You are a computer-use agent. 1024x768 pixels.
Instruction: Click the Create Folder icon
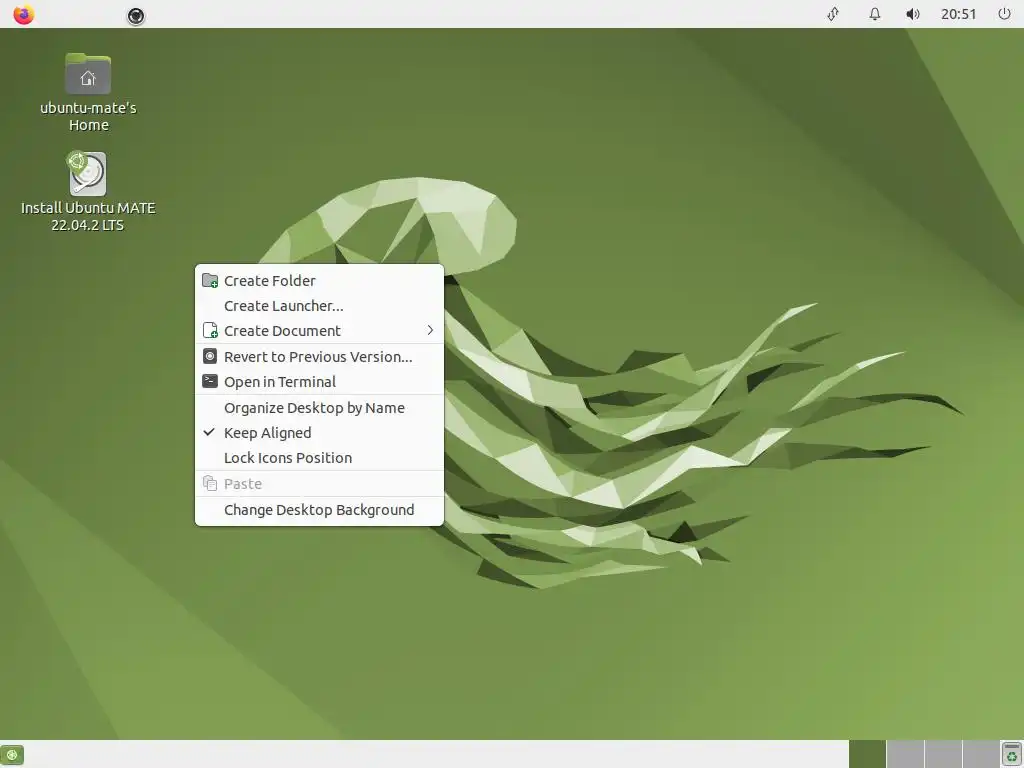point(210,281)
